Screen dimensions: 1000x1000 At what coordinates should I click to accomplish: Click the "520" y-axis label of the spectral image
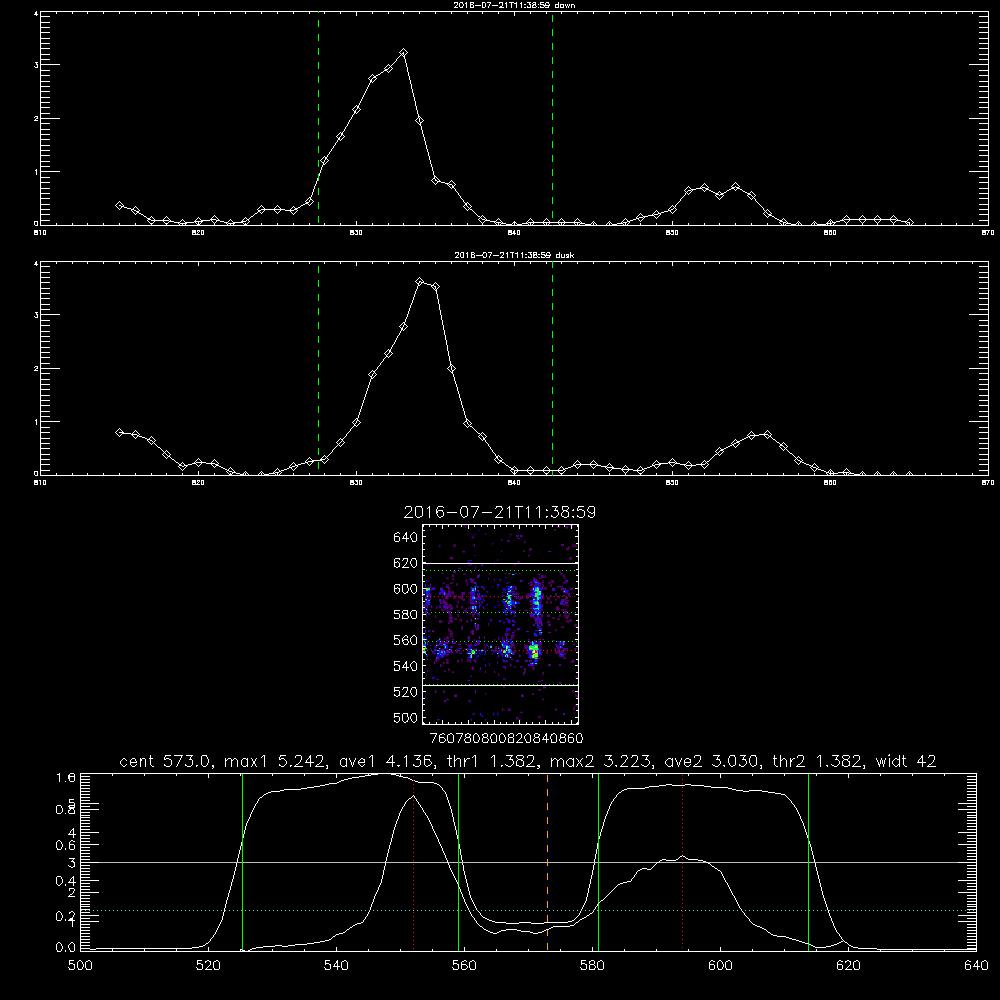(x=406, y=692)
